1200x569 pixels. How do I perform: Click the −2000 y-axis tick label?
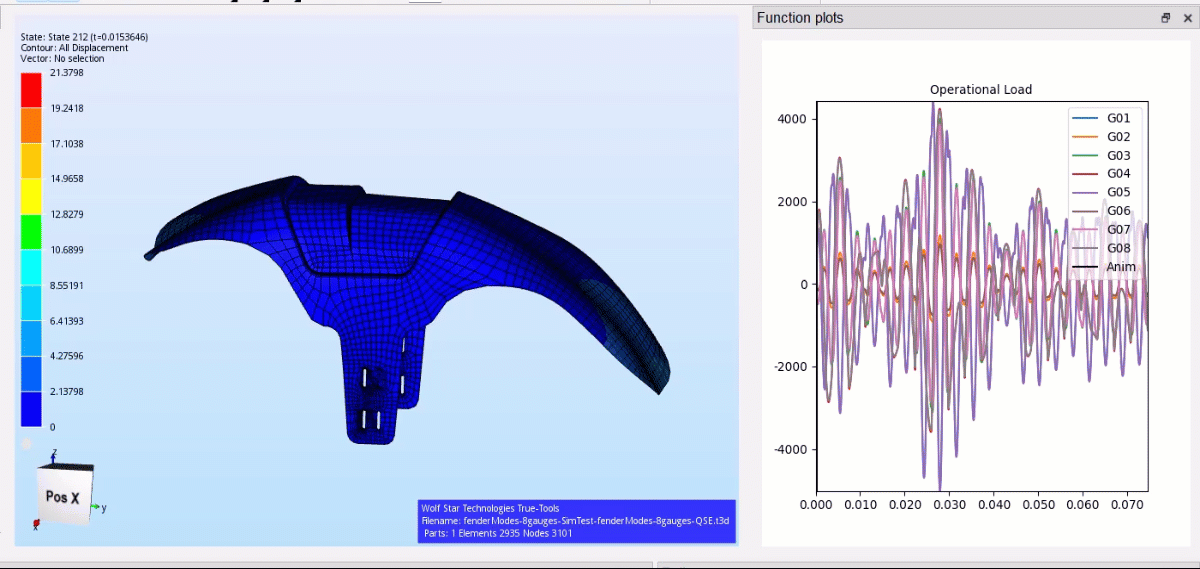point(788,367)
